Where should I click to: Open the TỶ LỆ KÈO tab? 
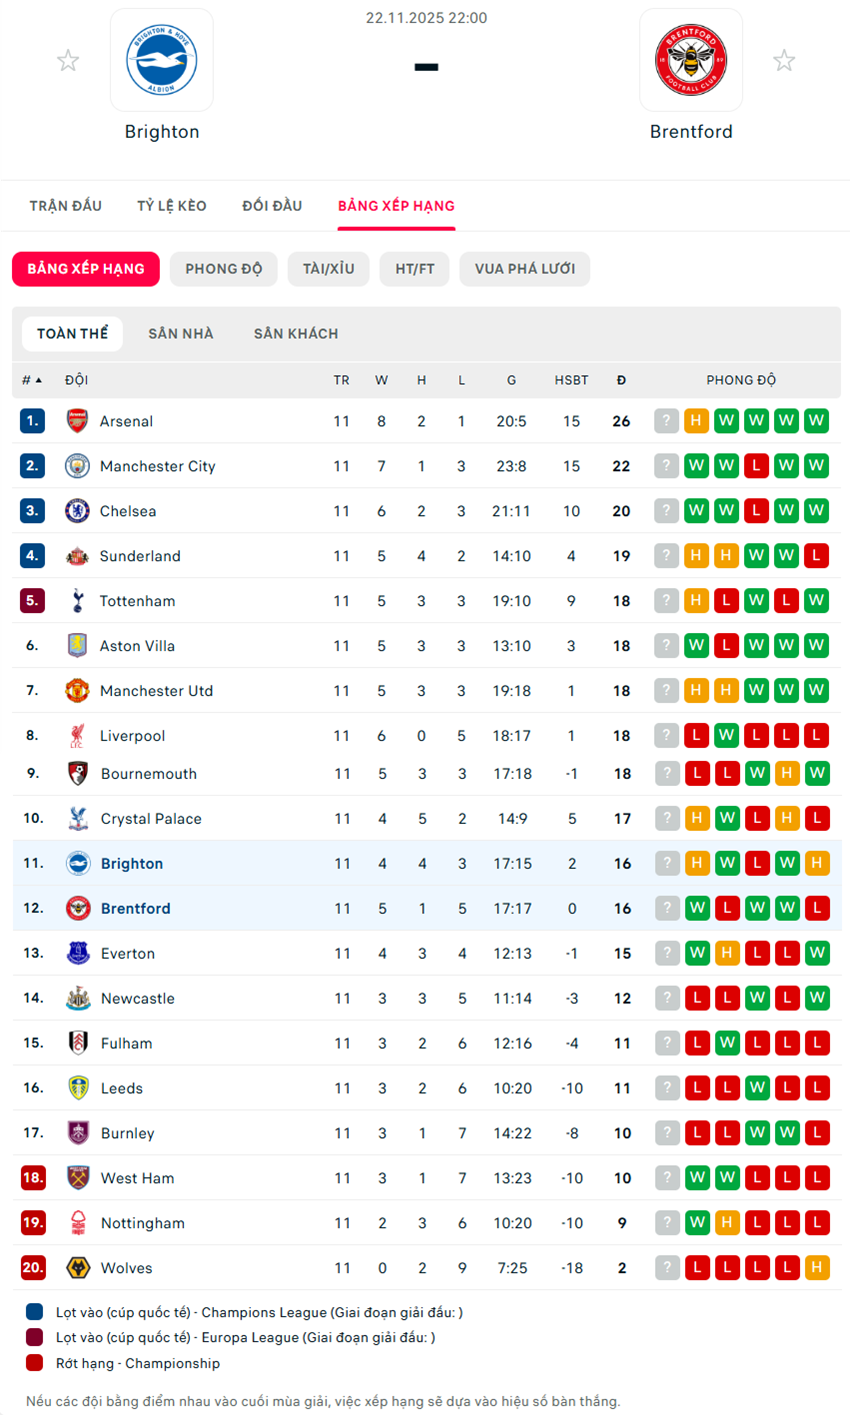(172, 206)
